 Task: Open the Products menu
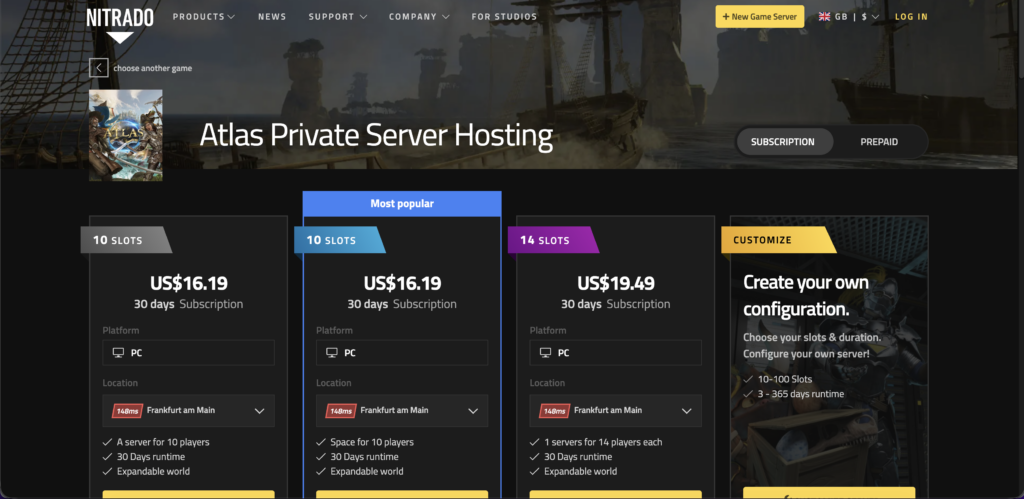click(x=203, y=17)
